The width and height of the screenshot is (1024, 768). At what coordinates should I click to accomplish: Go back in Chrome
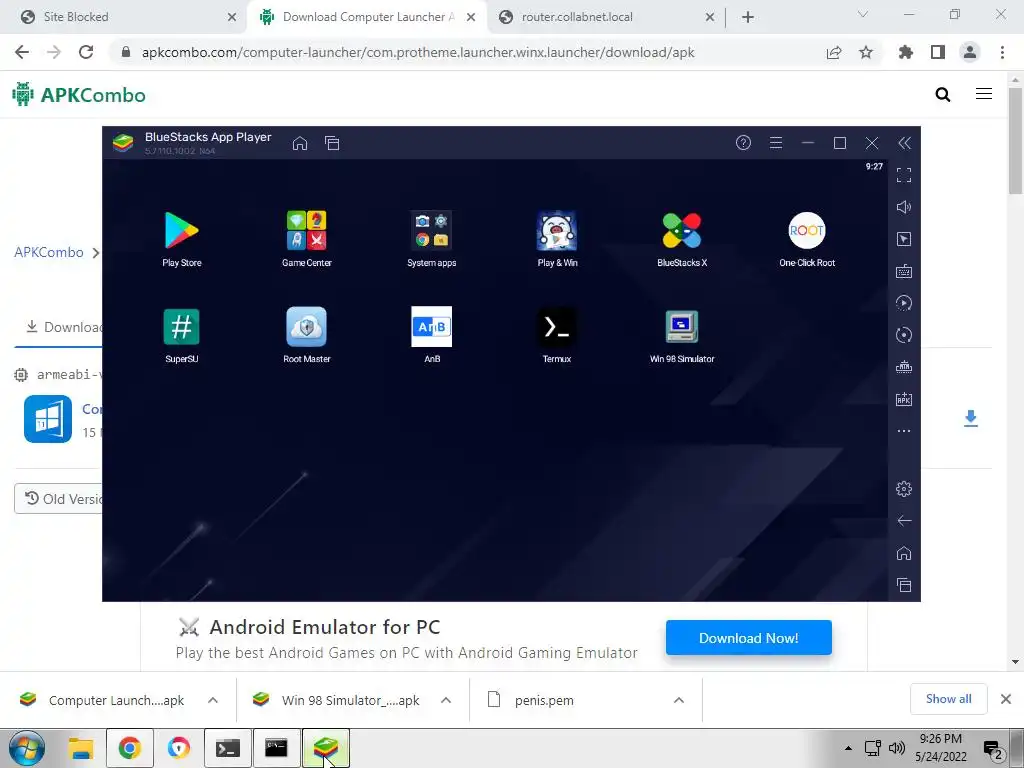[22, 52]
